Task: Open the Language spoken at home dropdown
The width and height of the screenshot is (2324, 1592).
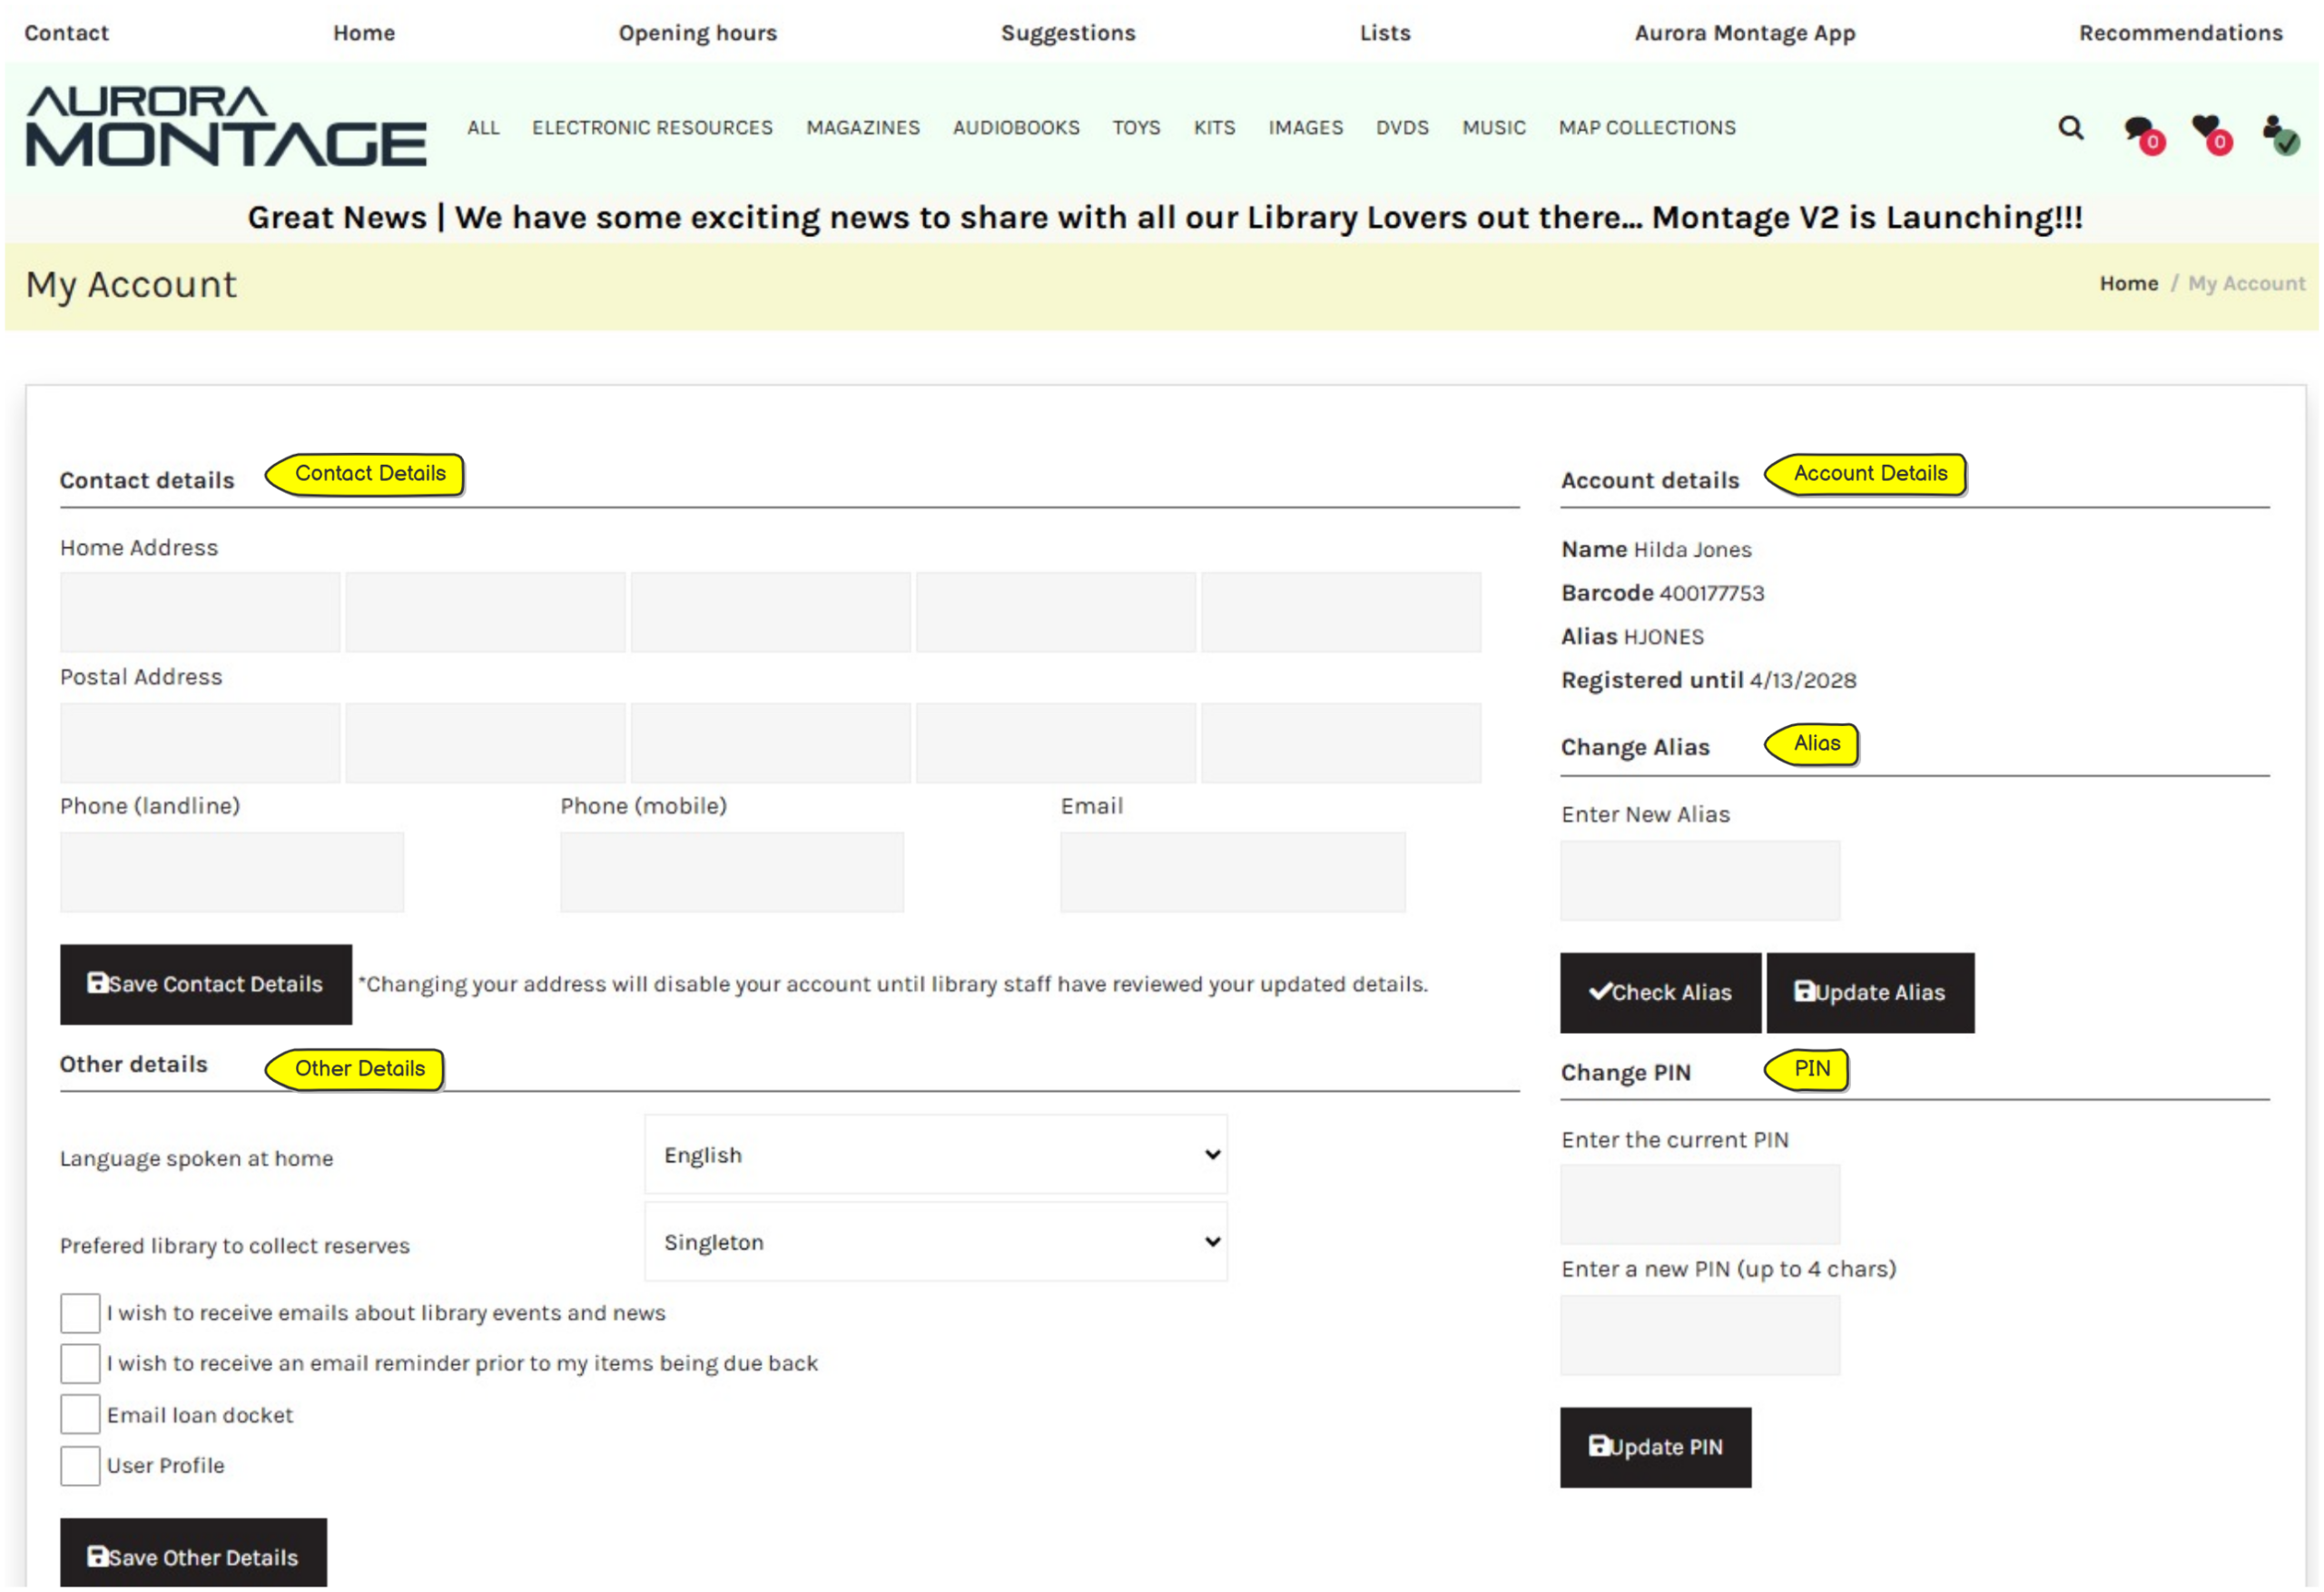Action: pos(935,1155)
